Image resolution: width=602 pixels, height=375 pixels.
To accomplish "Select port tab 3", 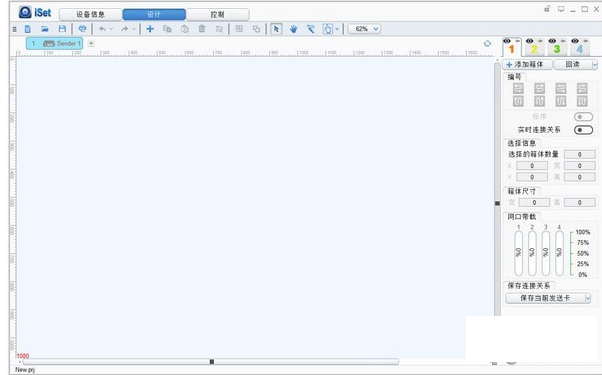I will [557, 49].
